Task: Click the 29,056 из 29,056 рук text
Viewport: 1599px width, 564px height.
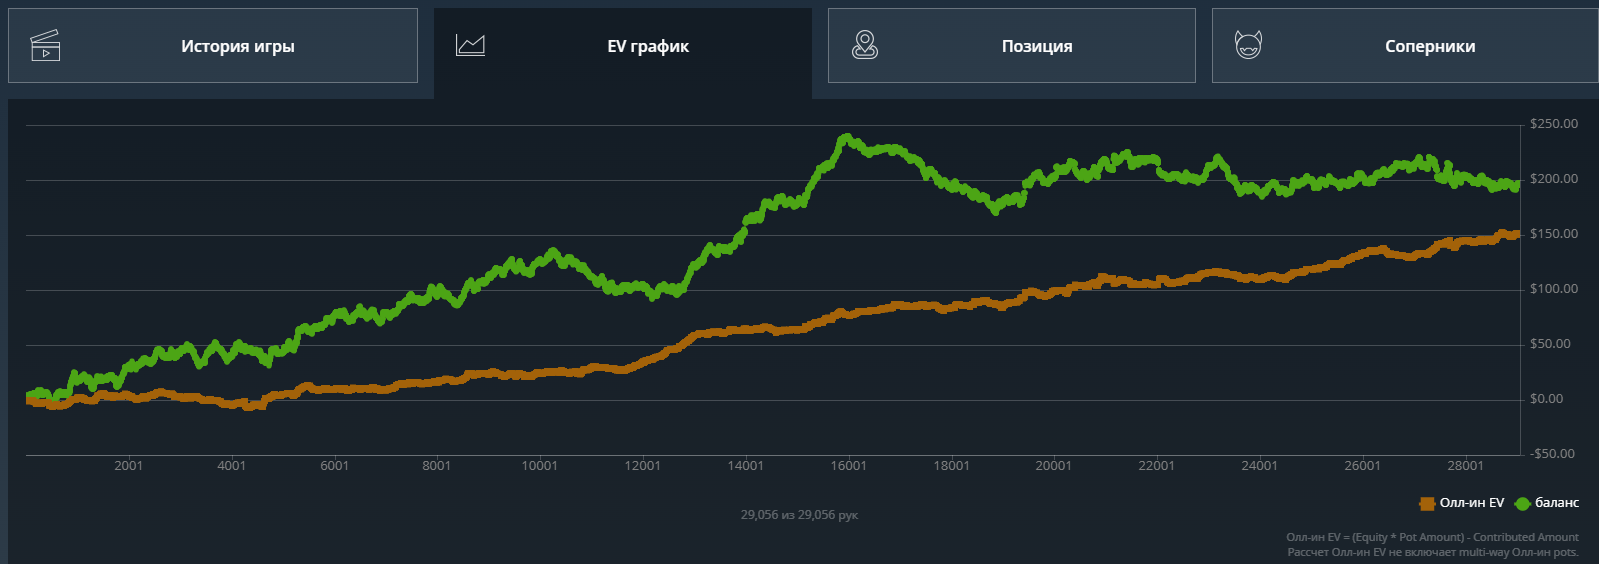Action: (x=799, y=515)
